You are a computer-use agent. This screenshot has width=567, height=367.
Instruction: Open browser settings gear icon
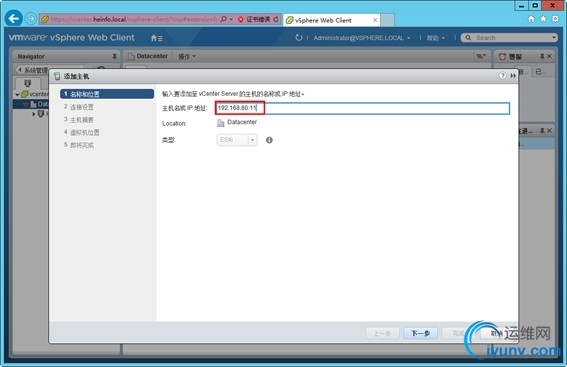[x=555, y=19]
